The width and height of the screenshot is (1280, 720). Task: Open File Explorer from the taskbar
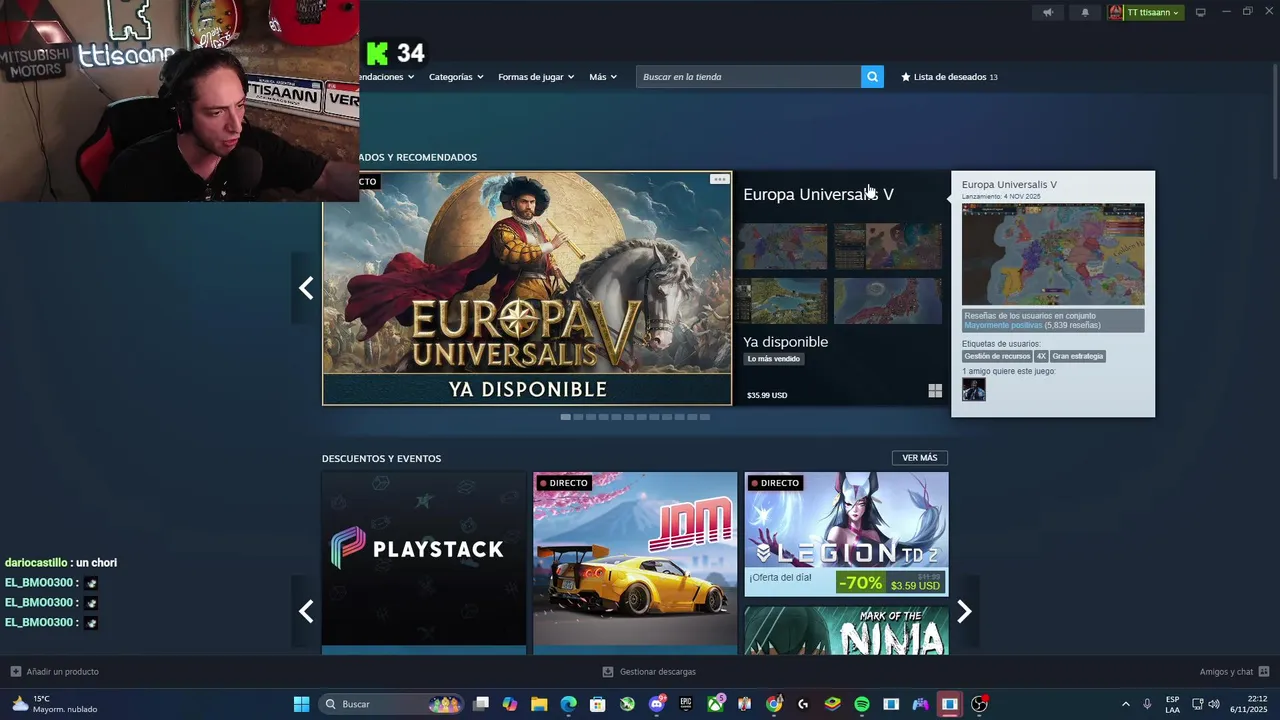539,704
